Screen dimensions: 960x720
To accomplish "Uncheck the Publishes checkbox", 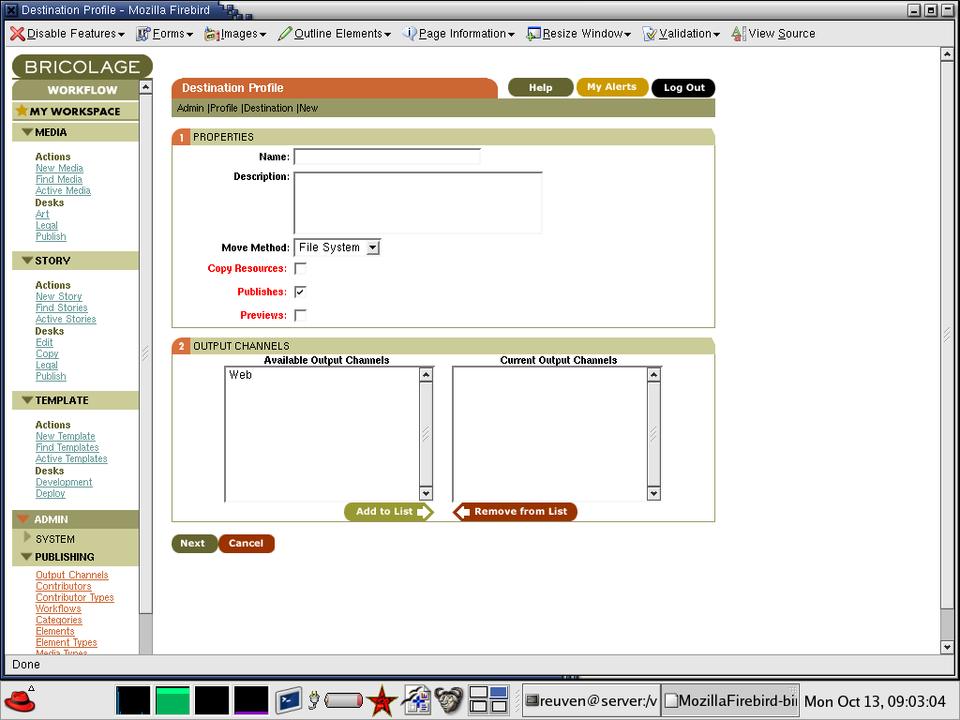I will point(300,292).
